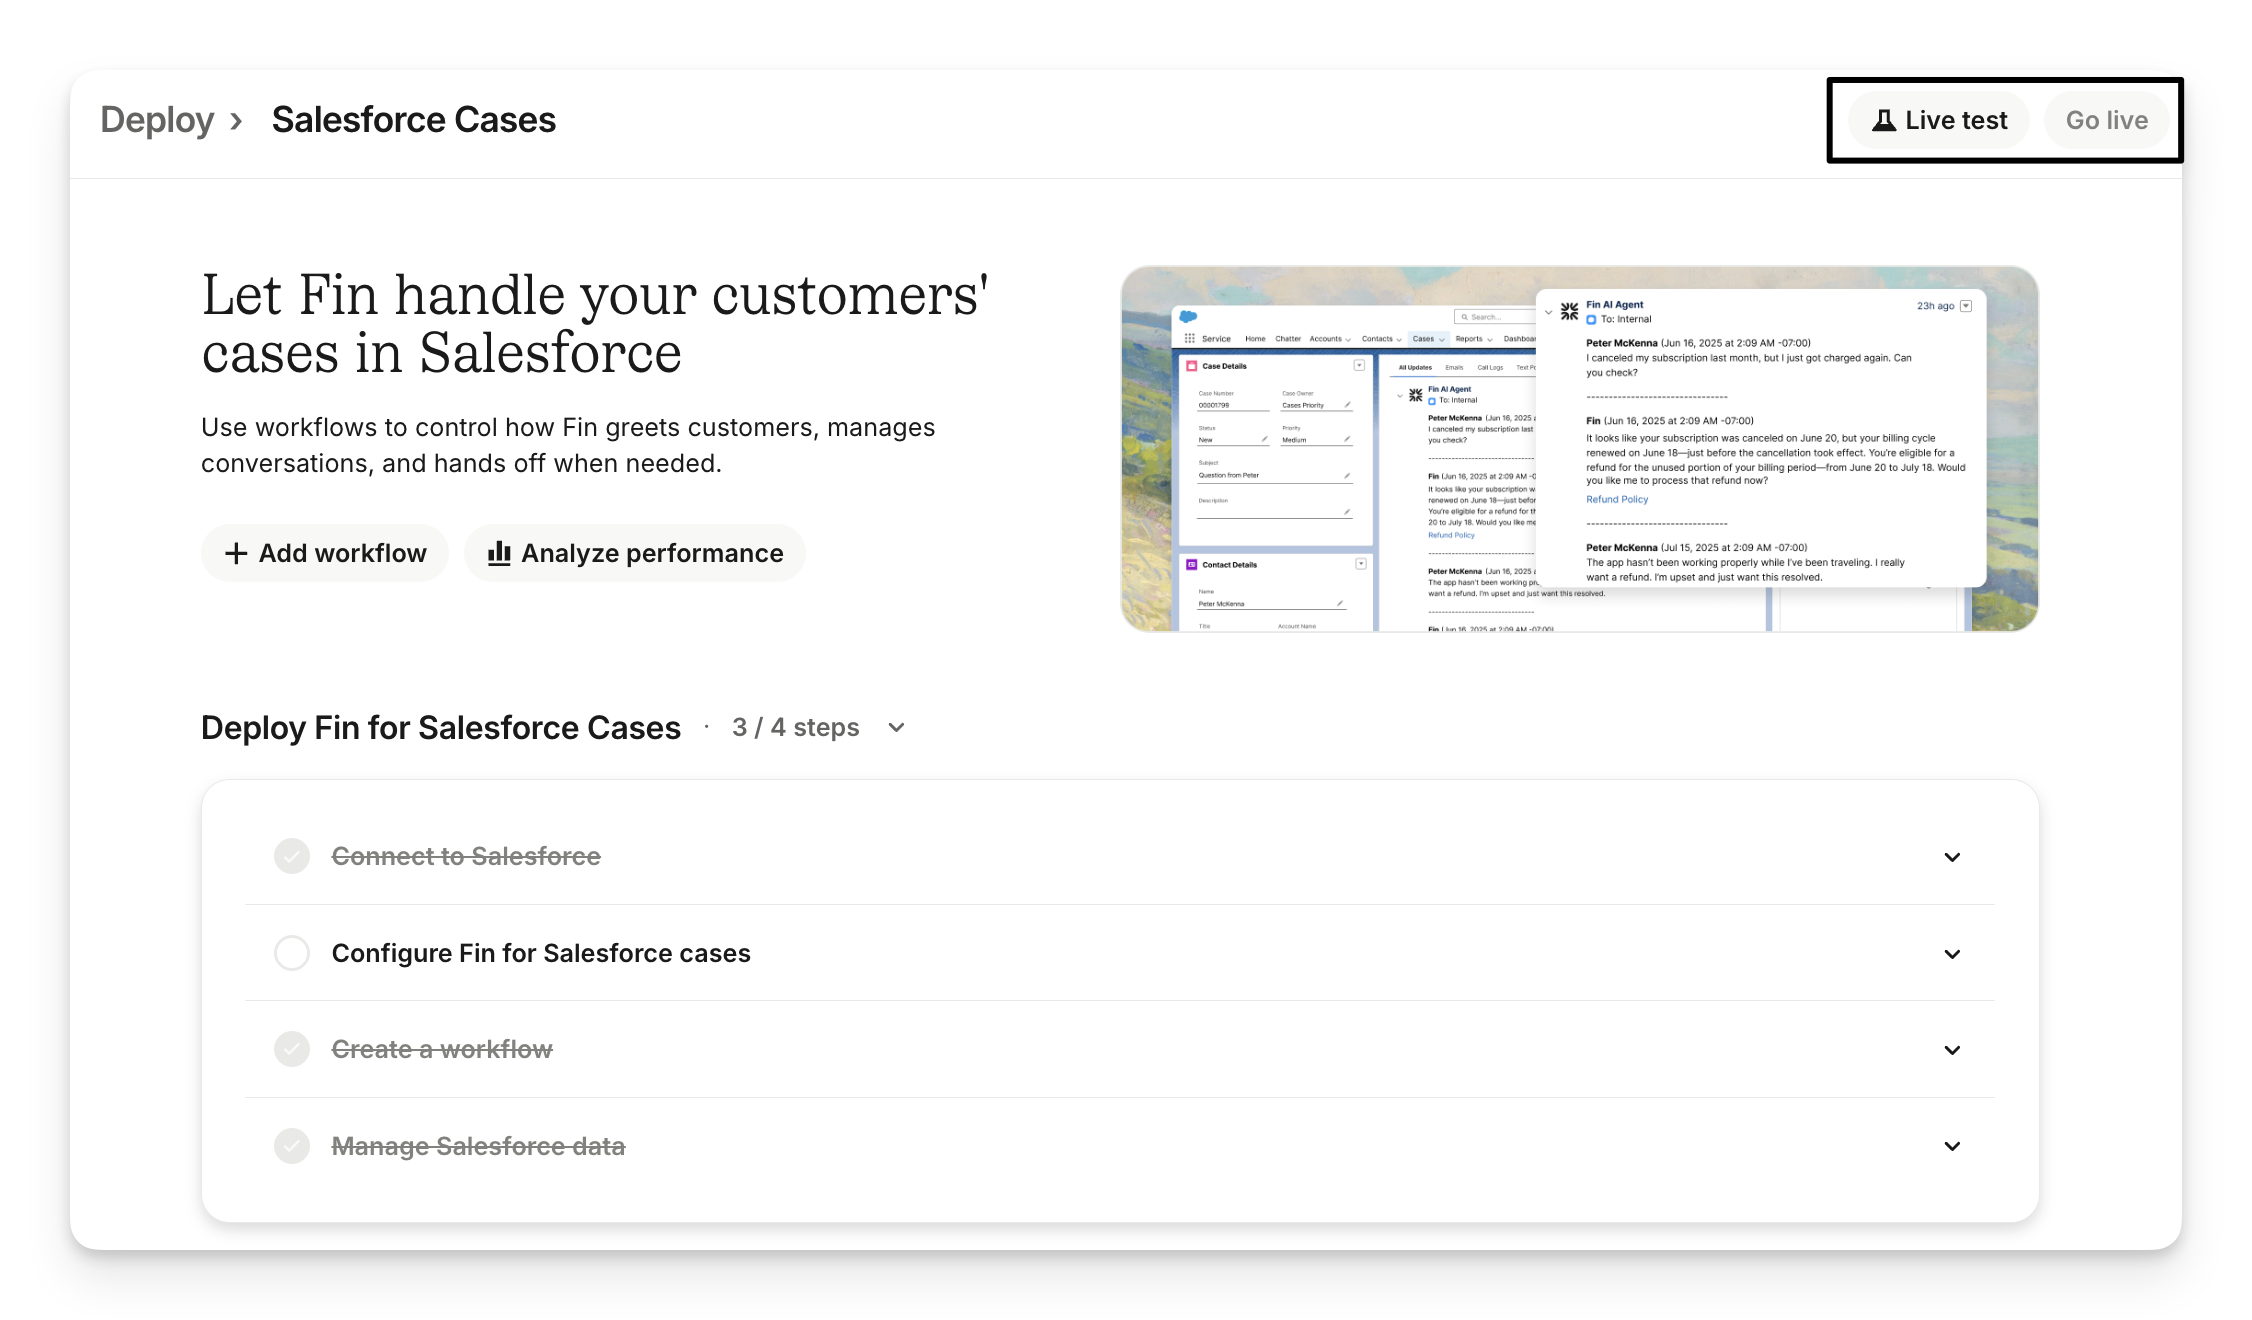Expand the Connect to Salesforce row chevron
Viewport: 2252px width, 1320px height.
(x=1951, y=857)
